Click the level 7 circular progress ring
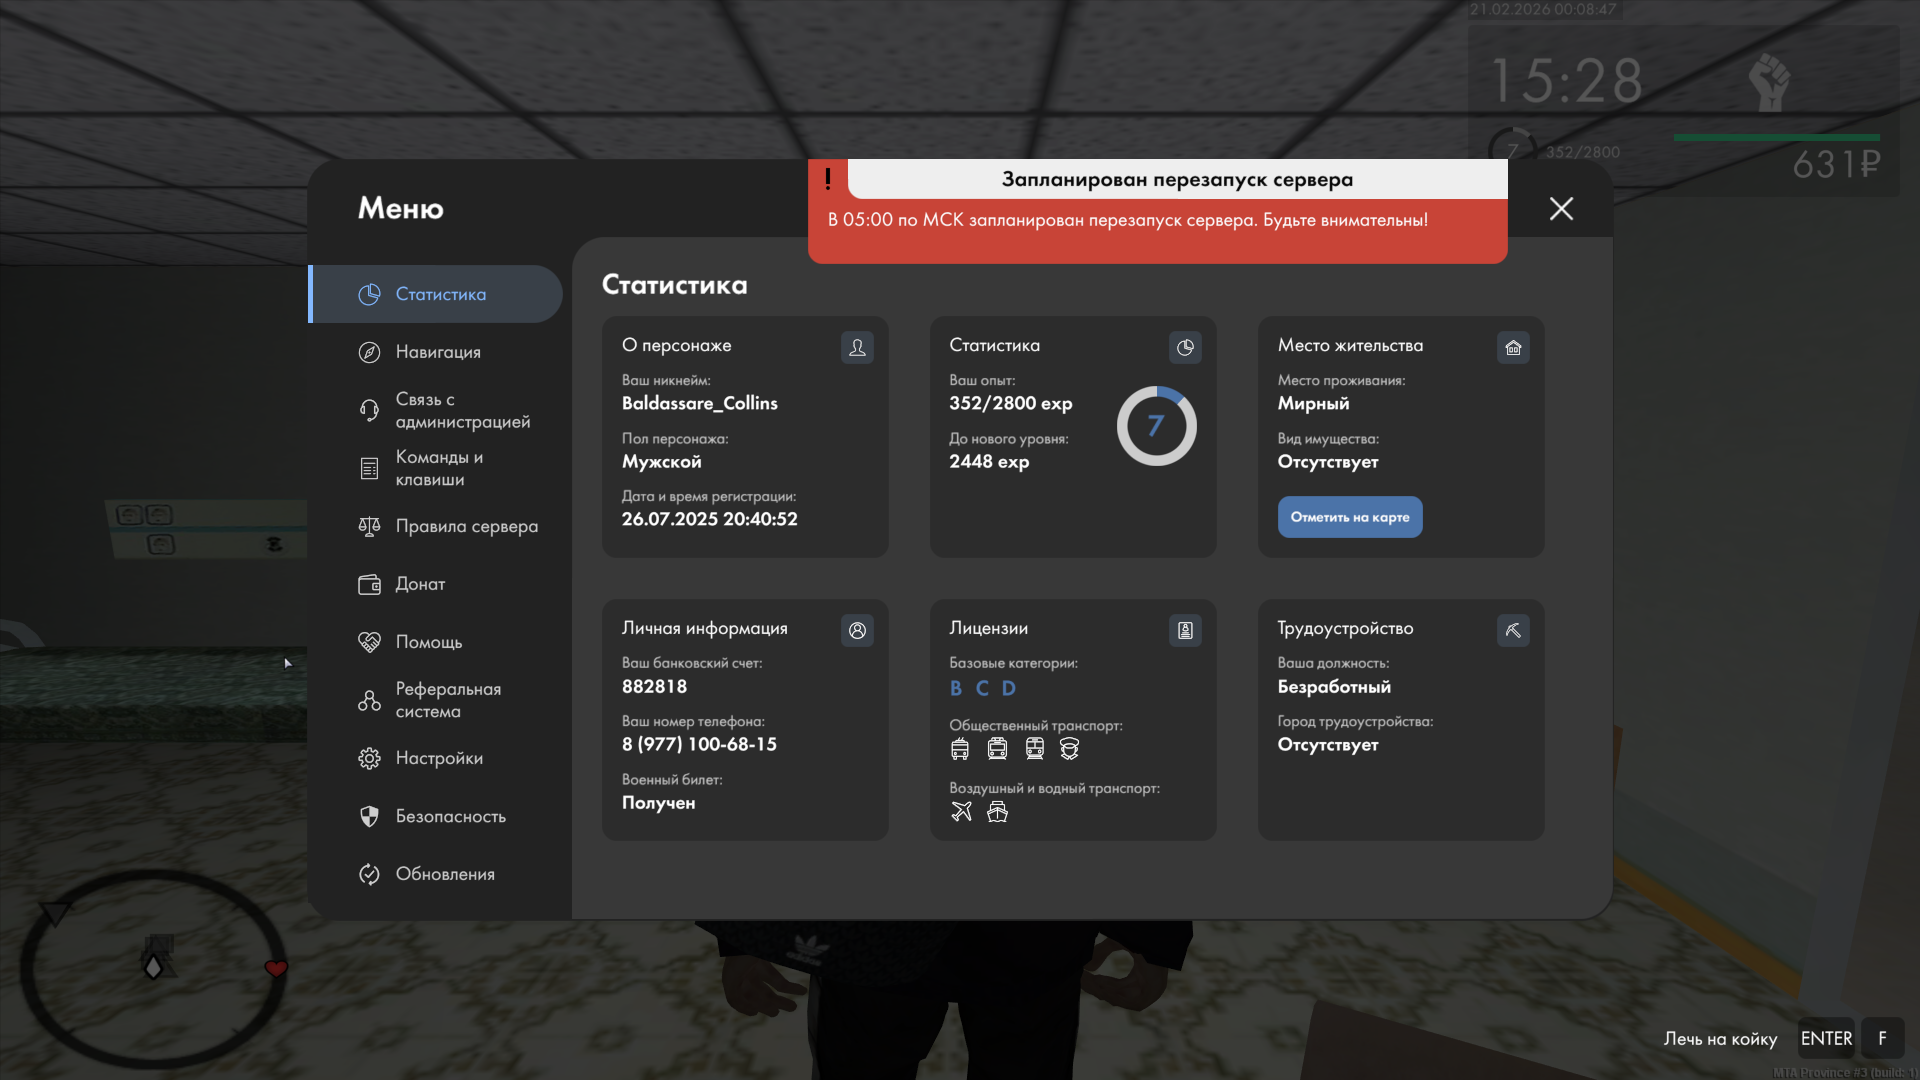 1156,426
